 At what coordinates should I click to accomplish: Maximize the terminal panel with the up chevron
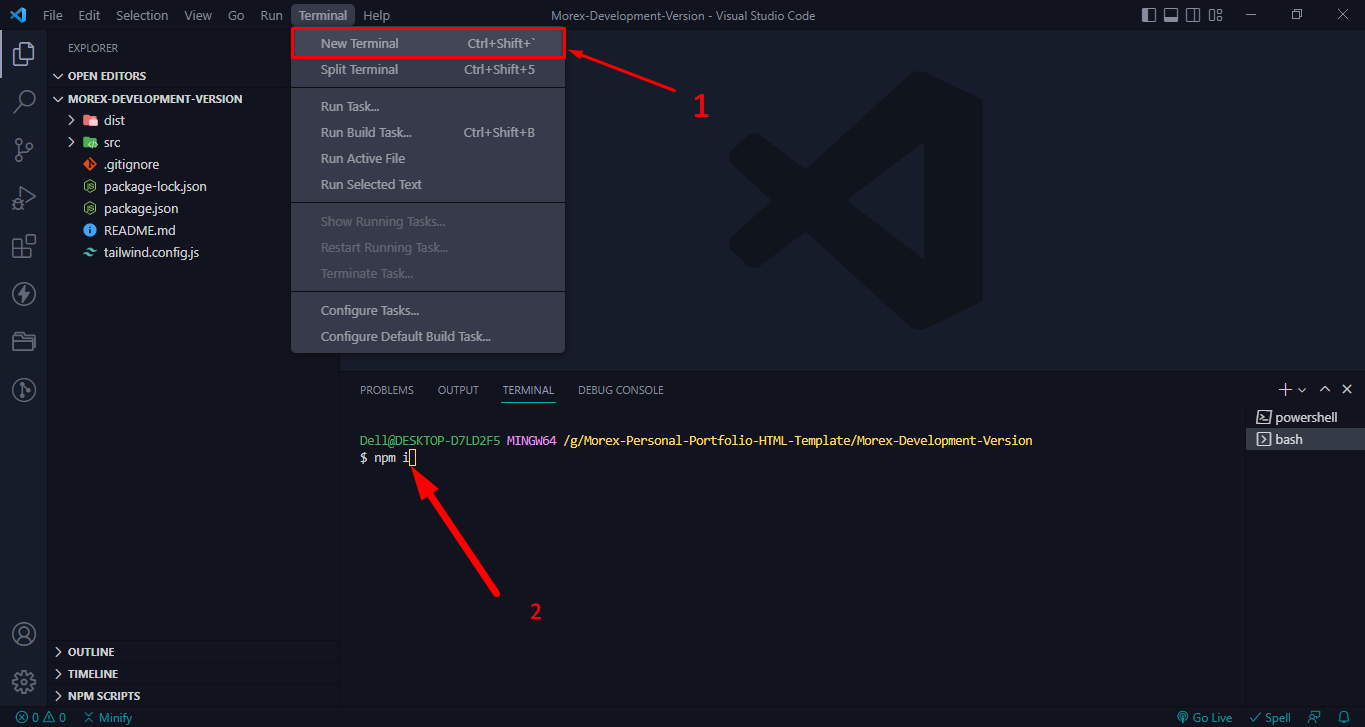coord(1325,389)
